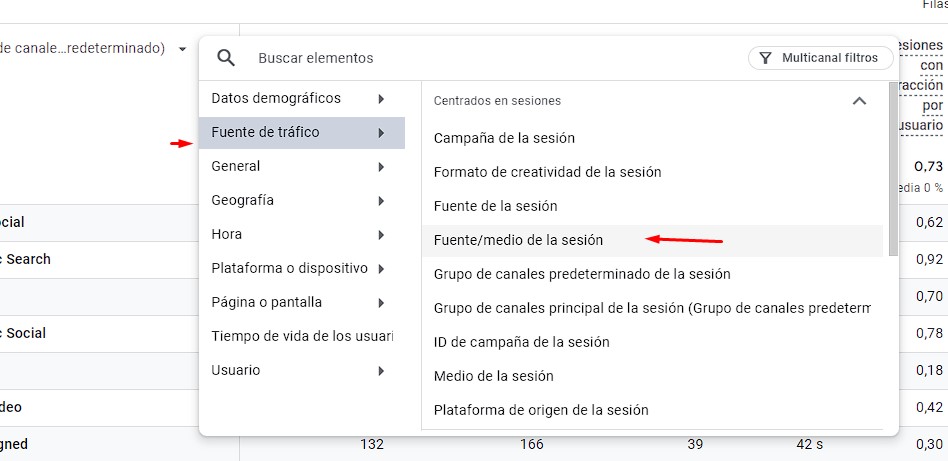Type in the Buscar elementos field

[480, 58]
